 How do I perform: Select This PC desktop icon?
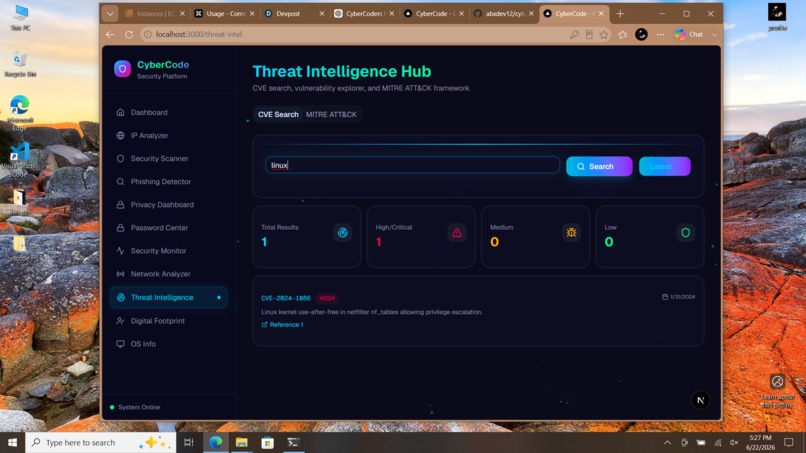click(20, 17)
